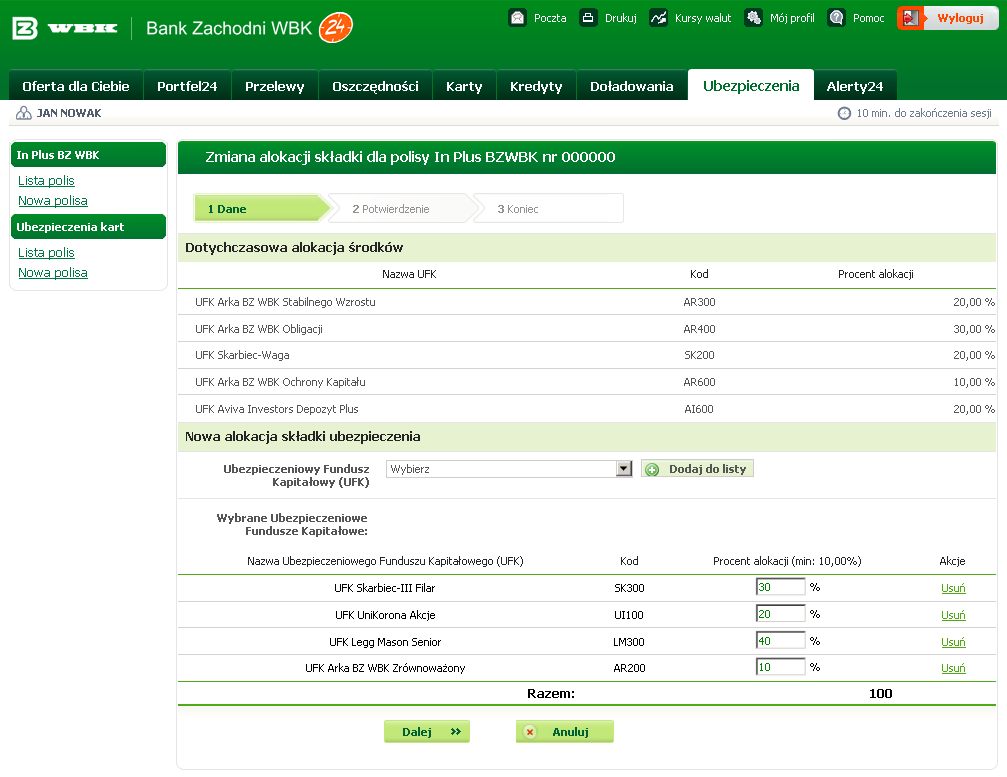Open the Pomoc help icon
This screenshot has height=777, width=1007.
pyautogui.click(x=836, y=17)
